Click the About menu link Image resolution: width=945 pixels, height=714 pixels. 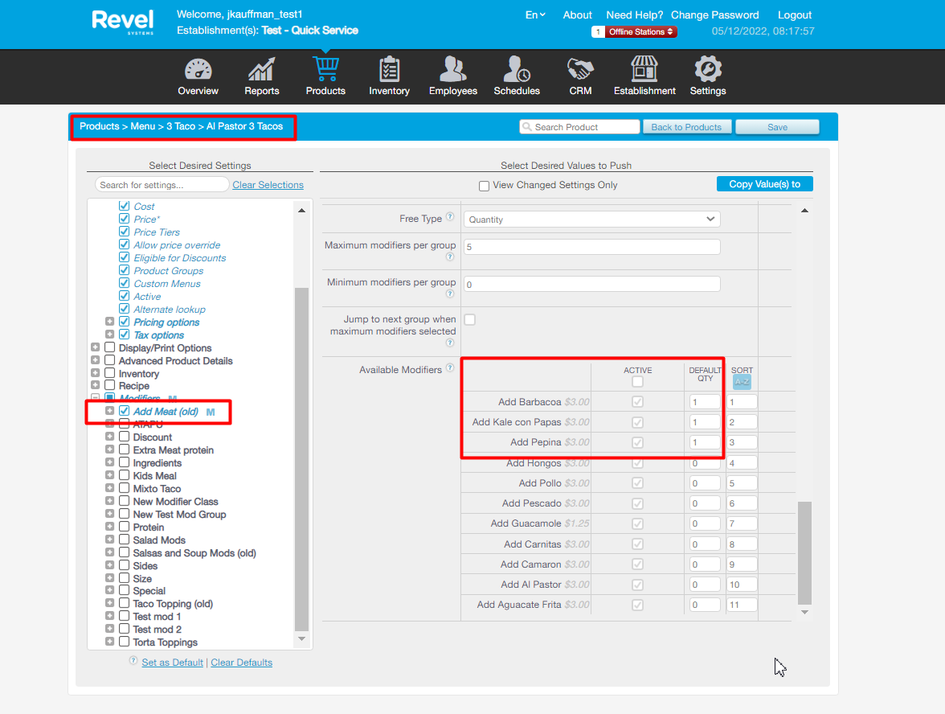(577, 15)
